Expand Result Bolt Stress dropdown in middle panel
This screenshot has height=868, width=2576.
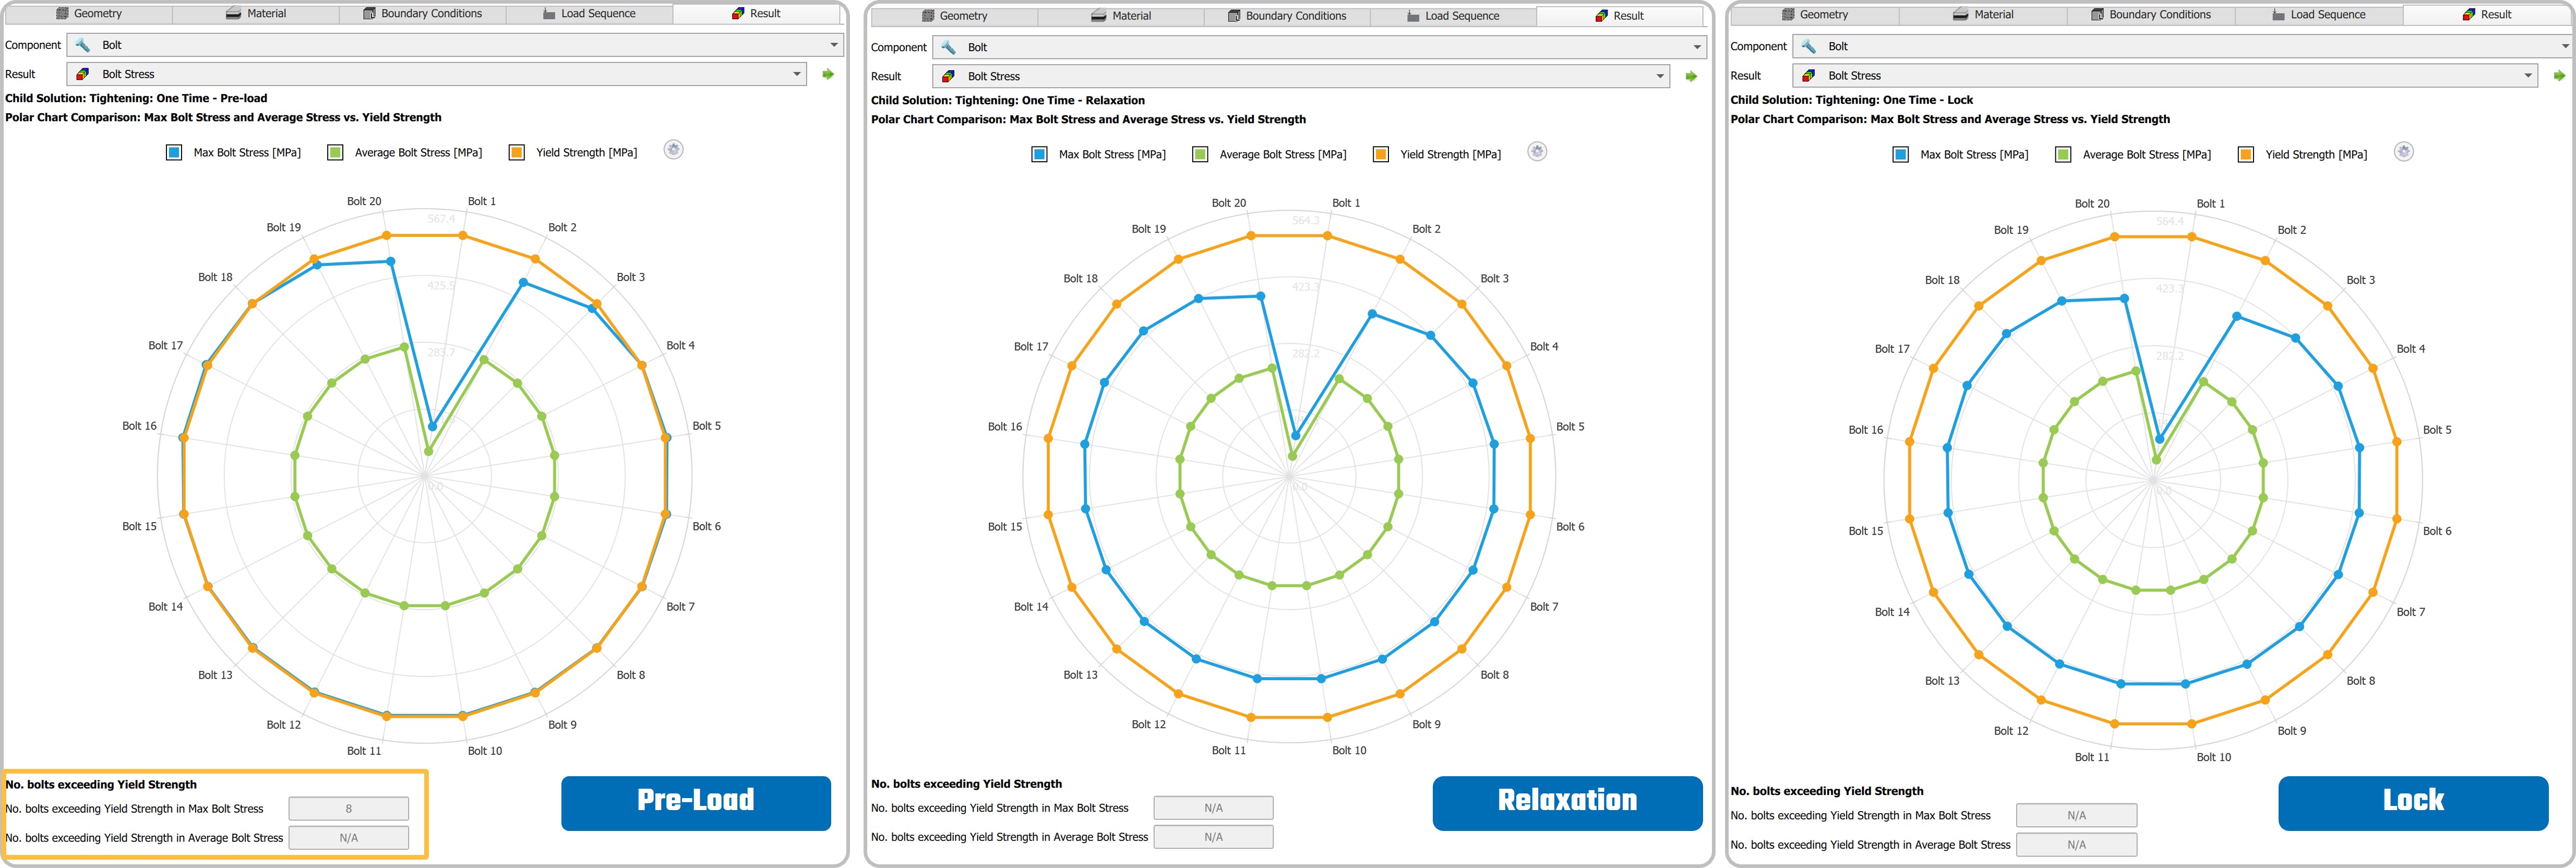point(1660,76)
